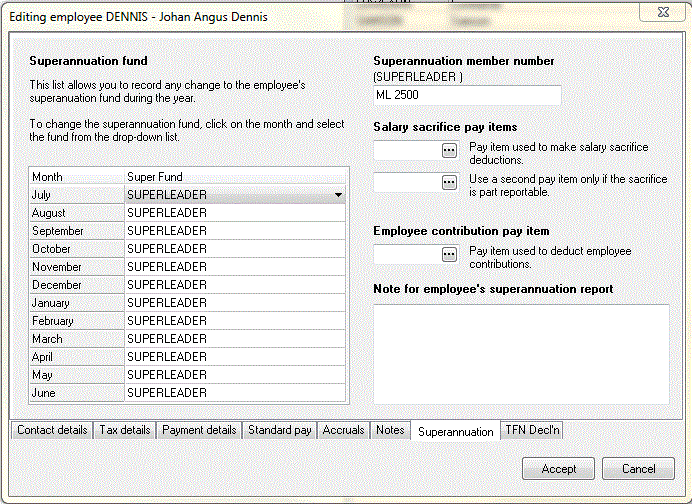The image size is (692, 504).
Task: Click the superannuation member number field
Action: coord(467,95)
